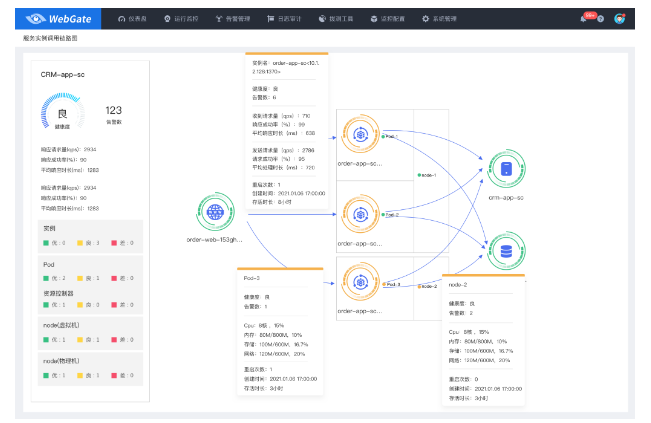Open the 仪表盘 dashboard menu
Image resolution: width=651 pixels, height=423 pixels.
tap(132, 19)
